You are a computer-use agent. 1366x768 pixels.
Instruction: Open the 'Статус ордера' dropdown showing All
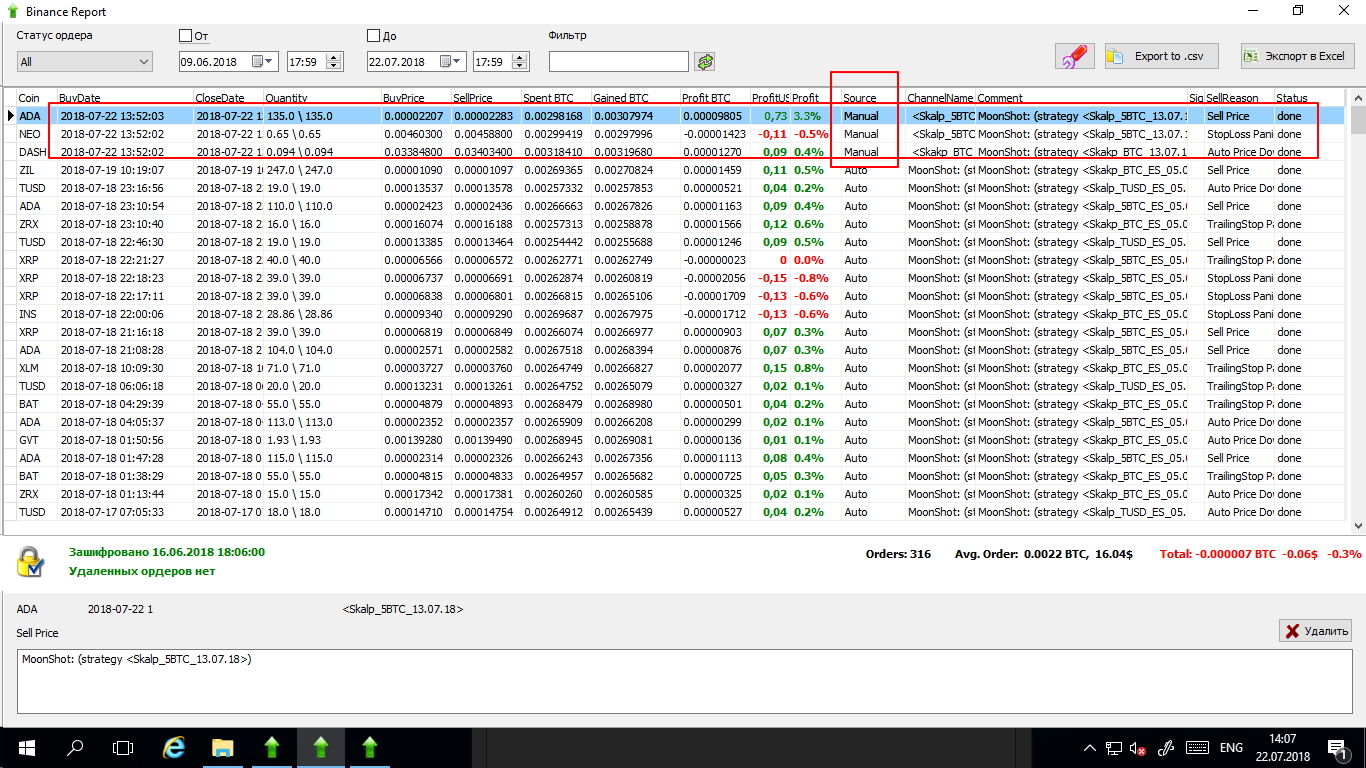point(85,62)
